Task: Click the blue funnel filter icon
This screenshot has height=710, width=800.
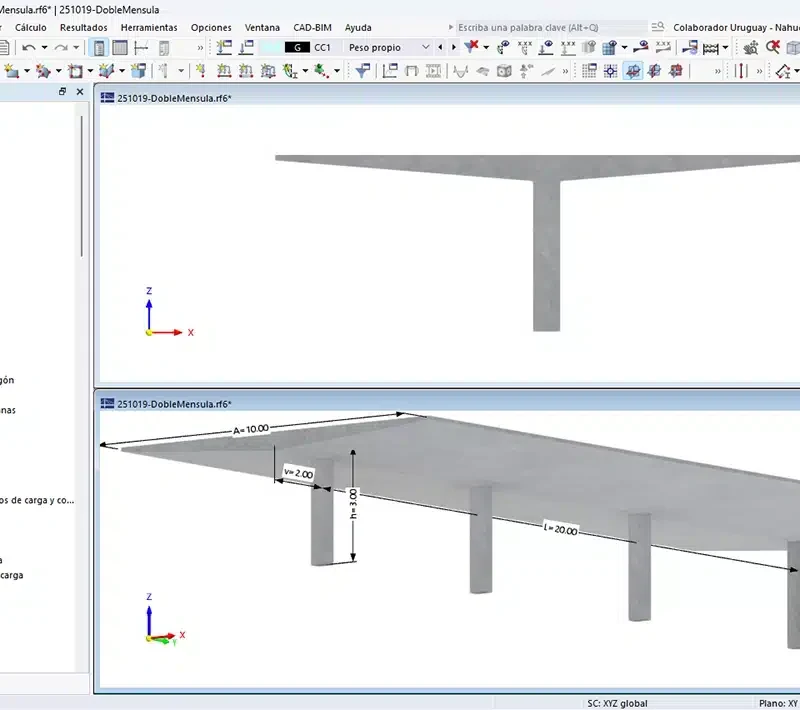Action: pos(362,71)
